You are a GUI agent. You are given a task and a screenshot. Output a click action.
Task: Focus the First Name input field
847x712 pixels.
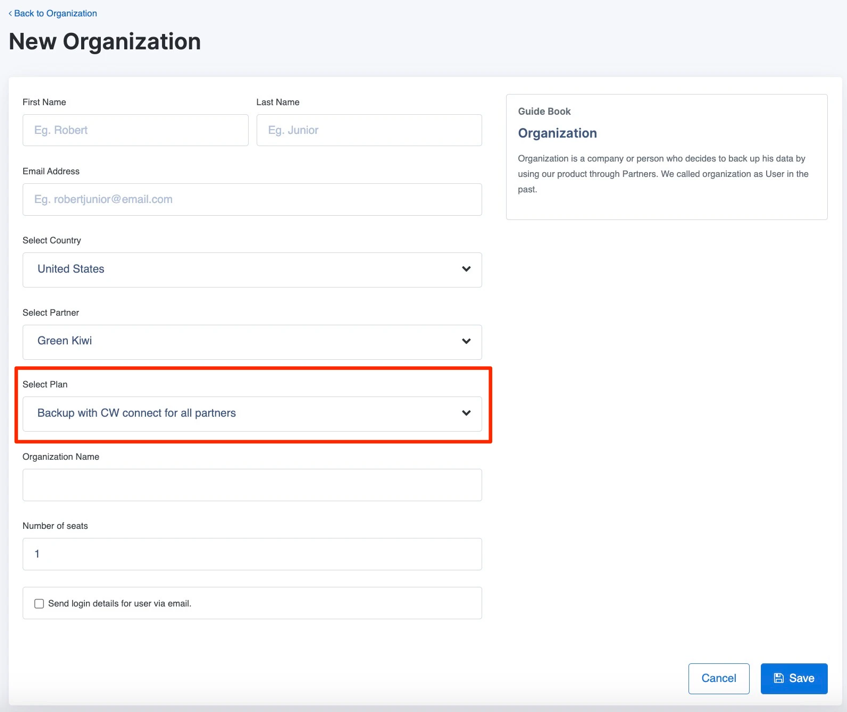pyautogui.click(x=135, y=130)
